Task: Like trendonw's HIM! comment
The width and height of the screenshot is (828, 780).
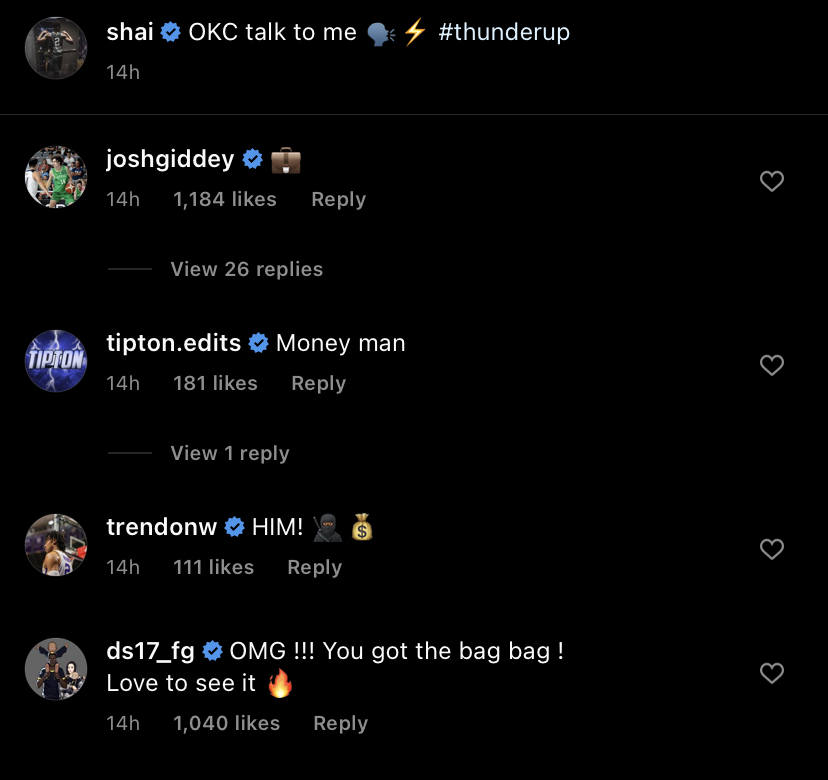Action: (x=771, y=549)
